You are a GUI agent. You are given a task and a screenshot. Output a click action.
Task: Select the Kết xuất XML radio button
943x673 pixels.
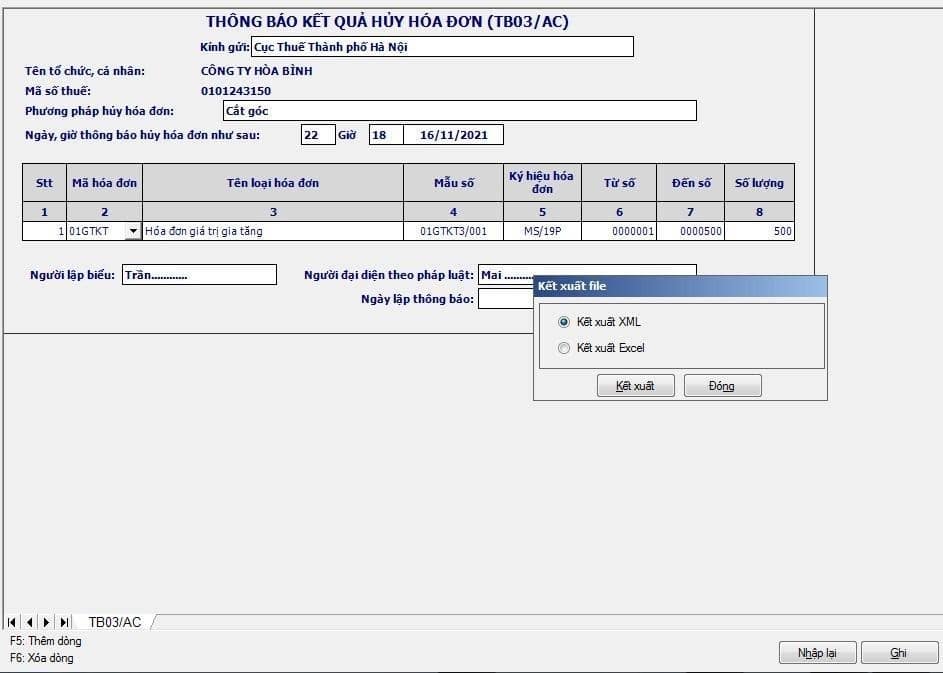click(x=563, y=323)
